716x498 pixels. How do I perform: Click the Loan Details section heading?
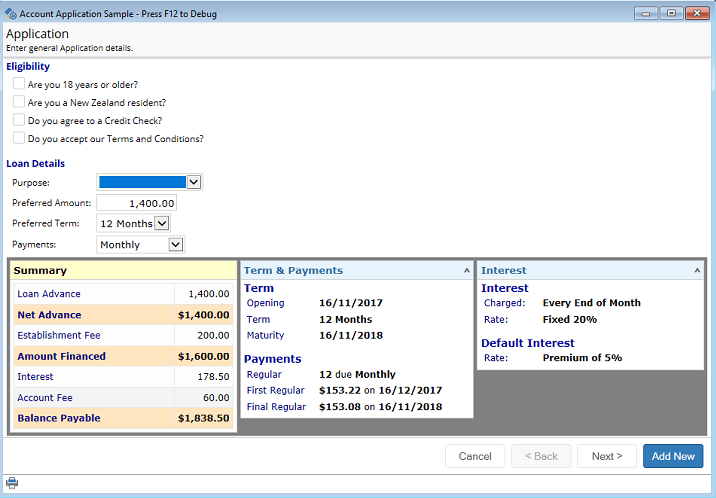[x=36, y=163]
